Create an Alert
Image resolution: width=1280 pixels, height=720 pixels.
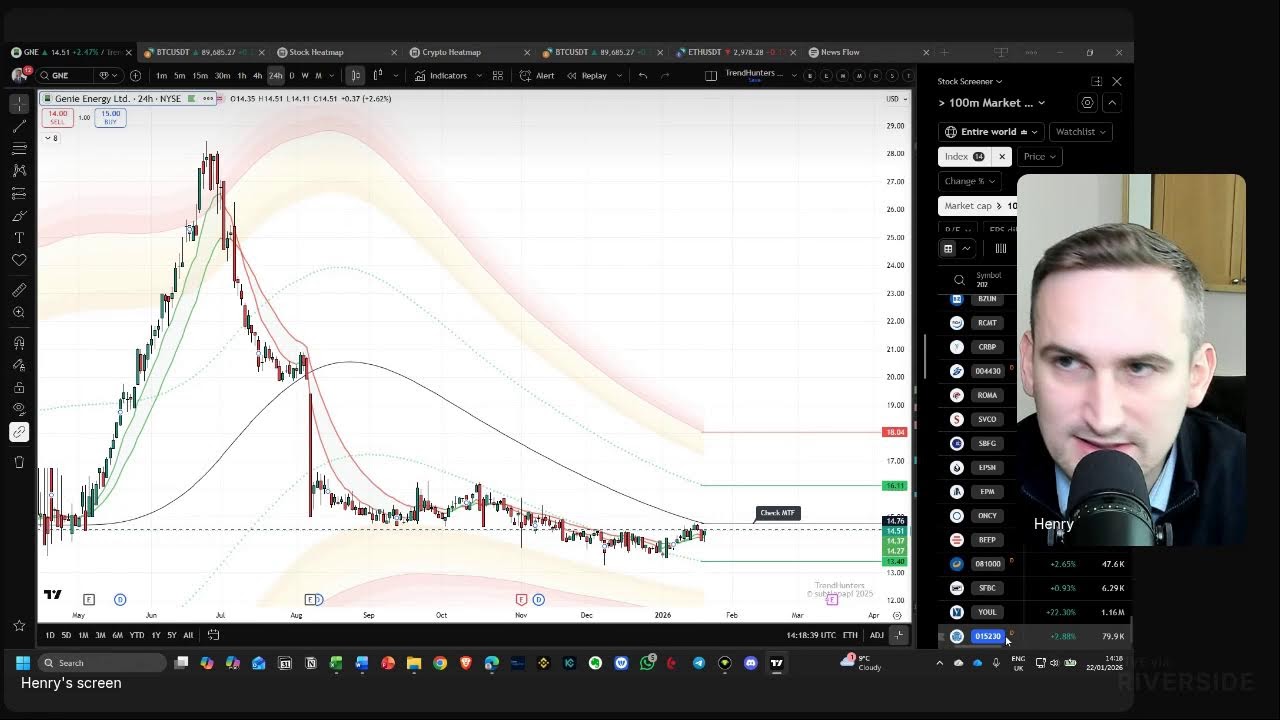point(537,76)
